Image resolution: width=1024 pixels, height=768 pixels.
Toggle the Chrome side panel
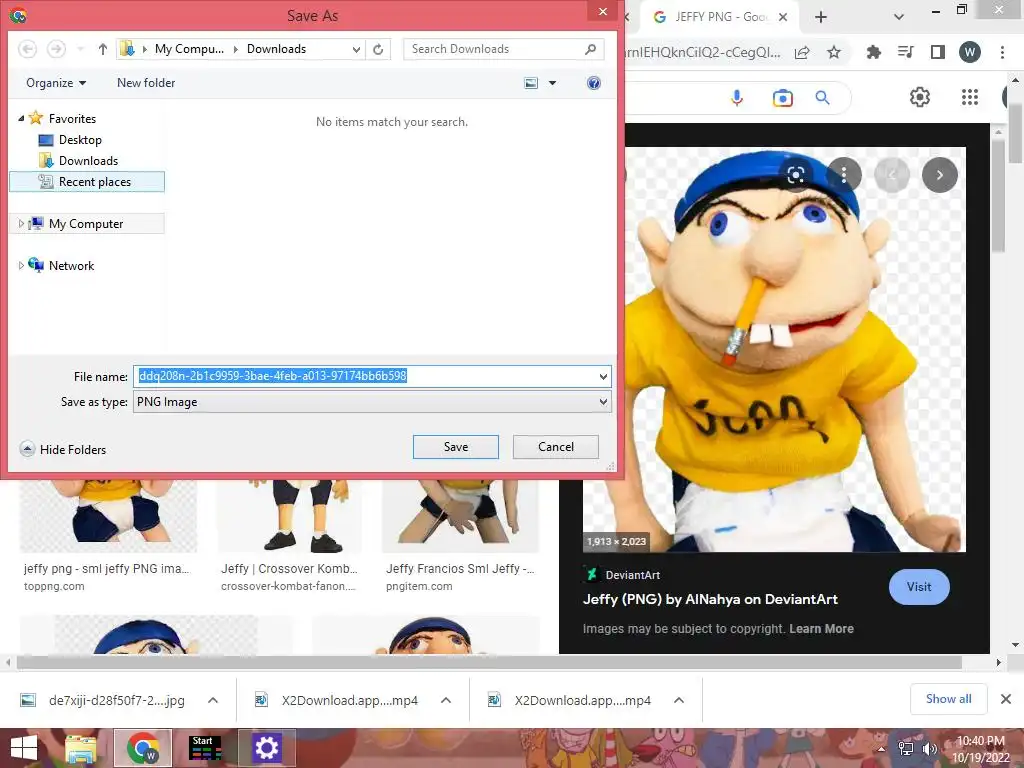tap(938, 52)
